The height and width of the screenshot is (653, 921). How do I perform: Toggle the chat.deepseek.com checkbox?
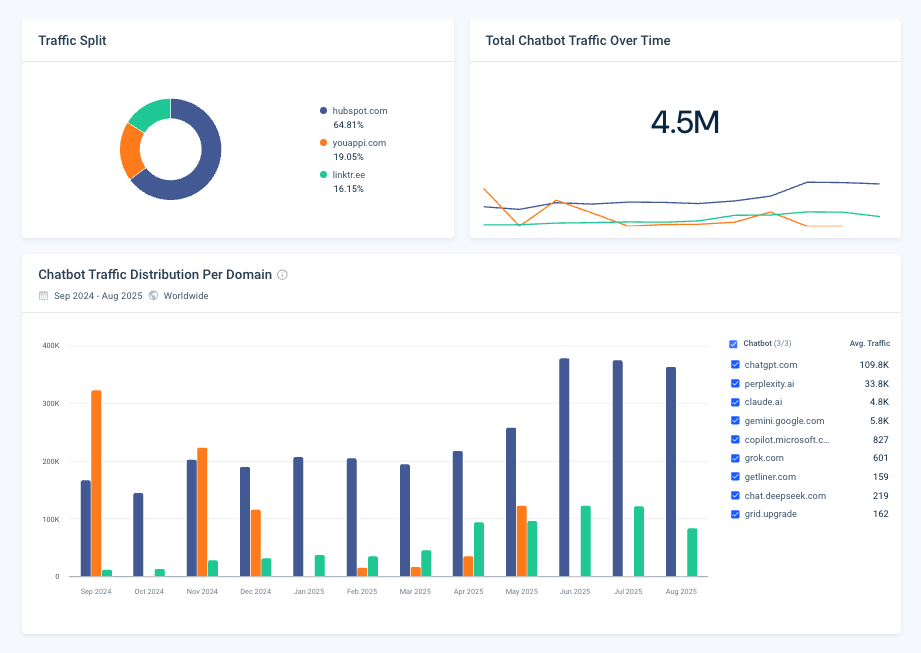click(x=735, y=496)
